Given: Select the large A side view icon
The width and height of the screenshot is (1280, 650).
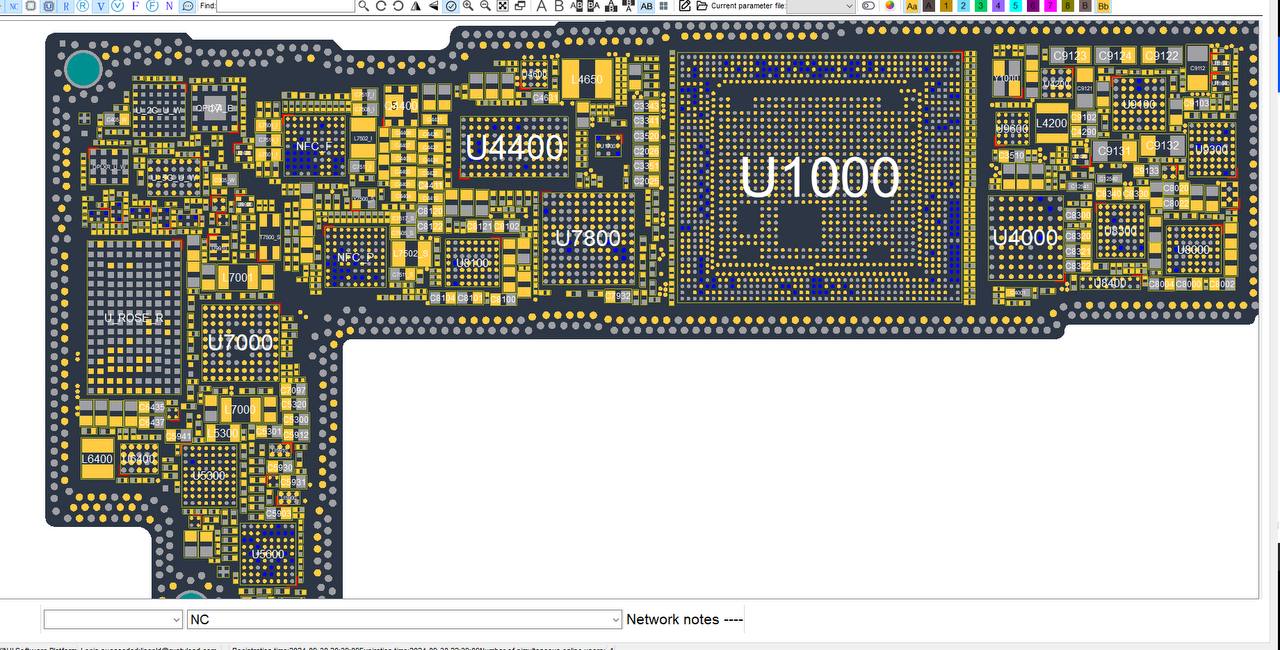Looking at the screenshot, I should coord(541,6).
